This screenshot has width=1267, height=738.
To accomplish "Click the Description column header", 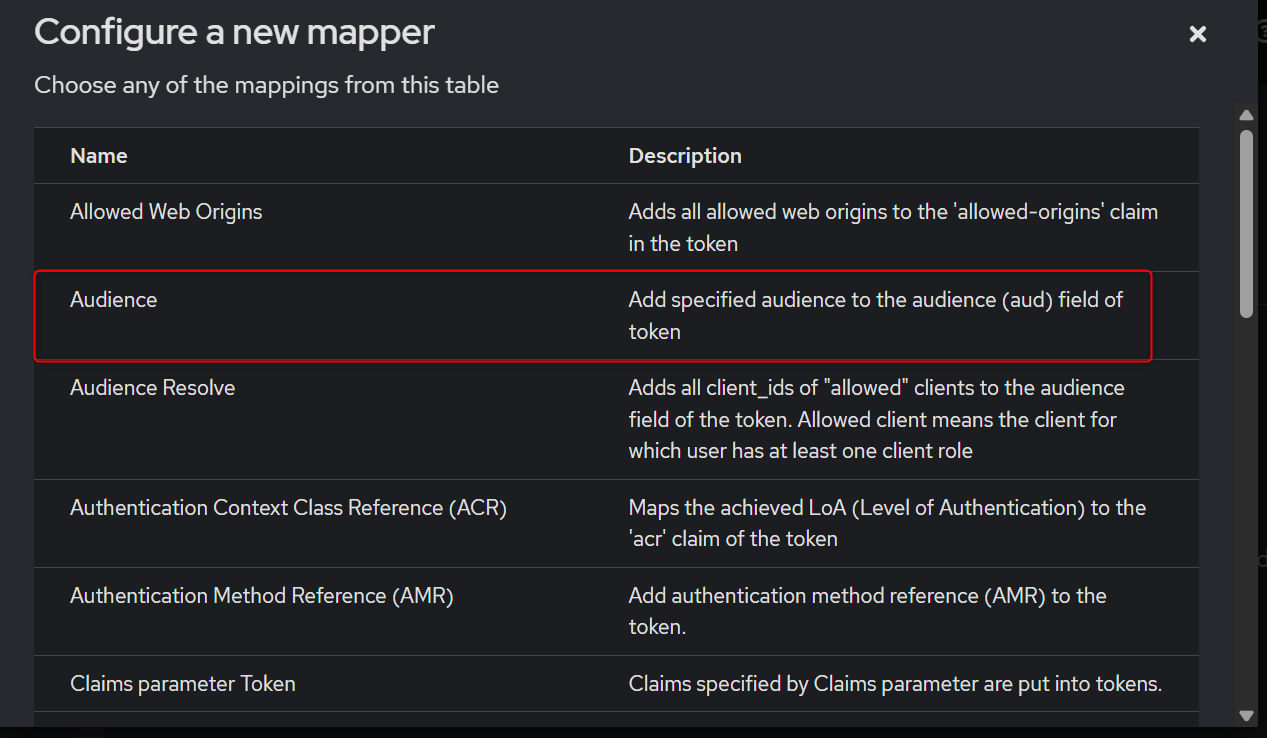I will (x=685, y=156).
